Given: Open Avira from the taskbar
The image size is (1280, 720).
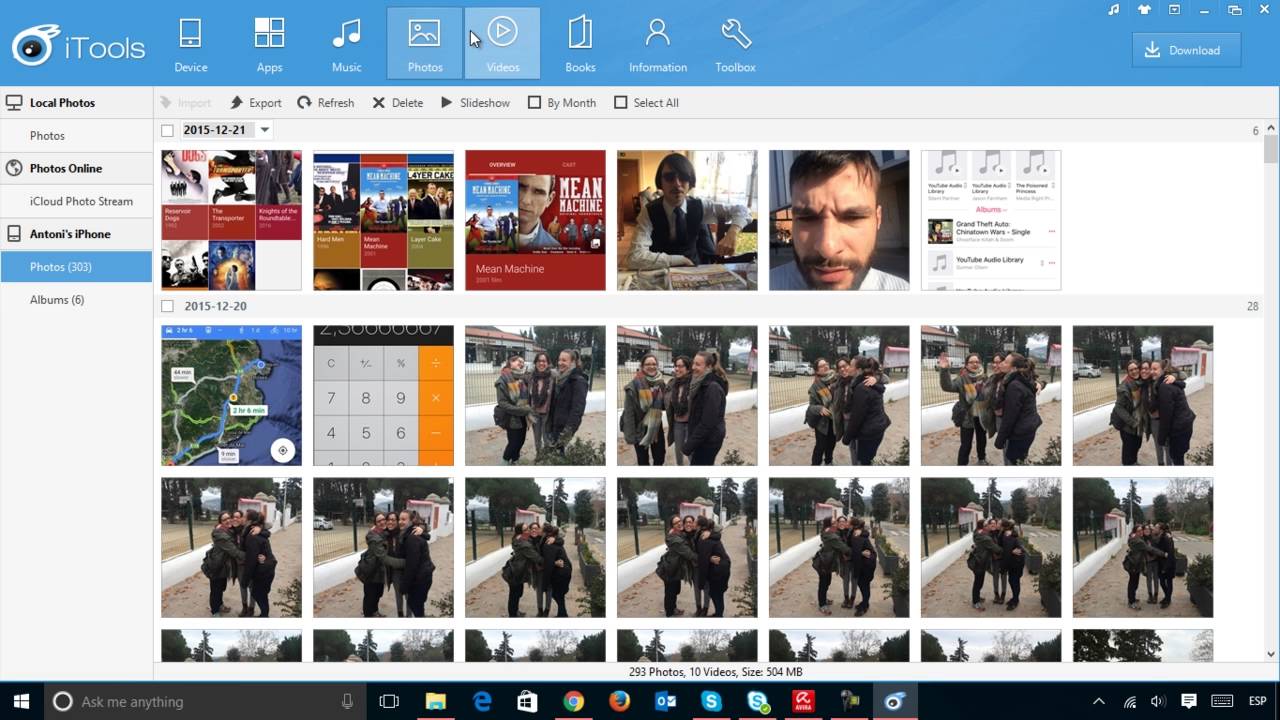Looking at the screenshot, I should pos(803,701).
